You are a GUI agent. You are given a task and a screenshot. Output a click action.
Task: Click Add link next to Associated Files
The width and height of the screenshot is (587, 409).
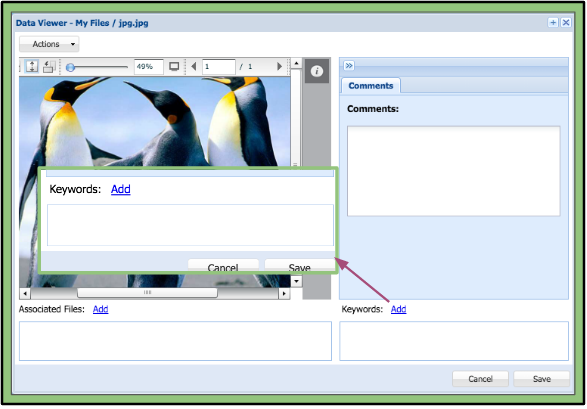pyautogui.click(x=100, y=309)
